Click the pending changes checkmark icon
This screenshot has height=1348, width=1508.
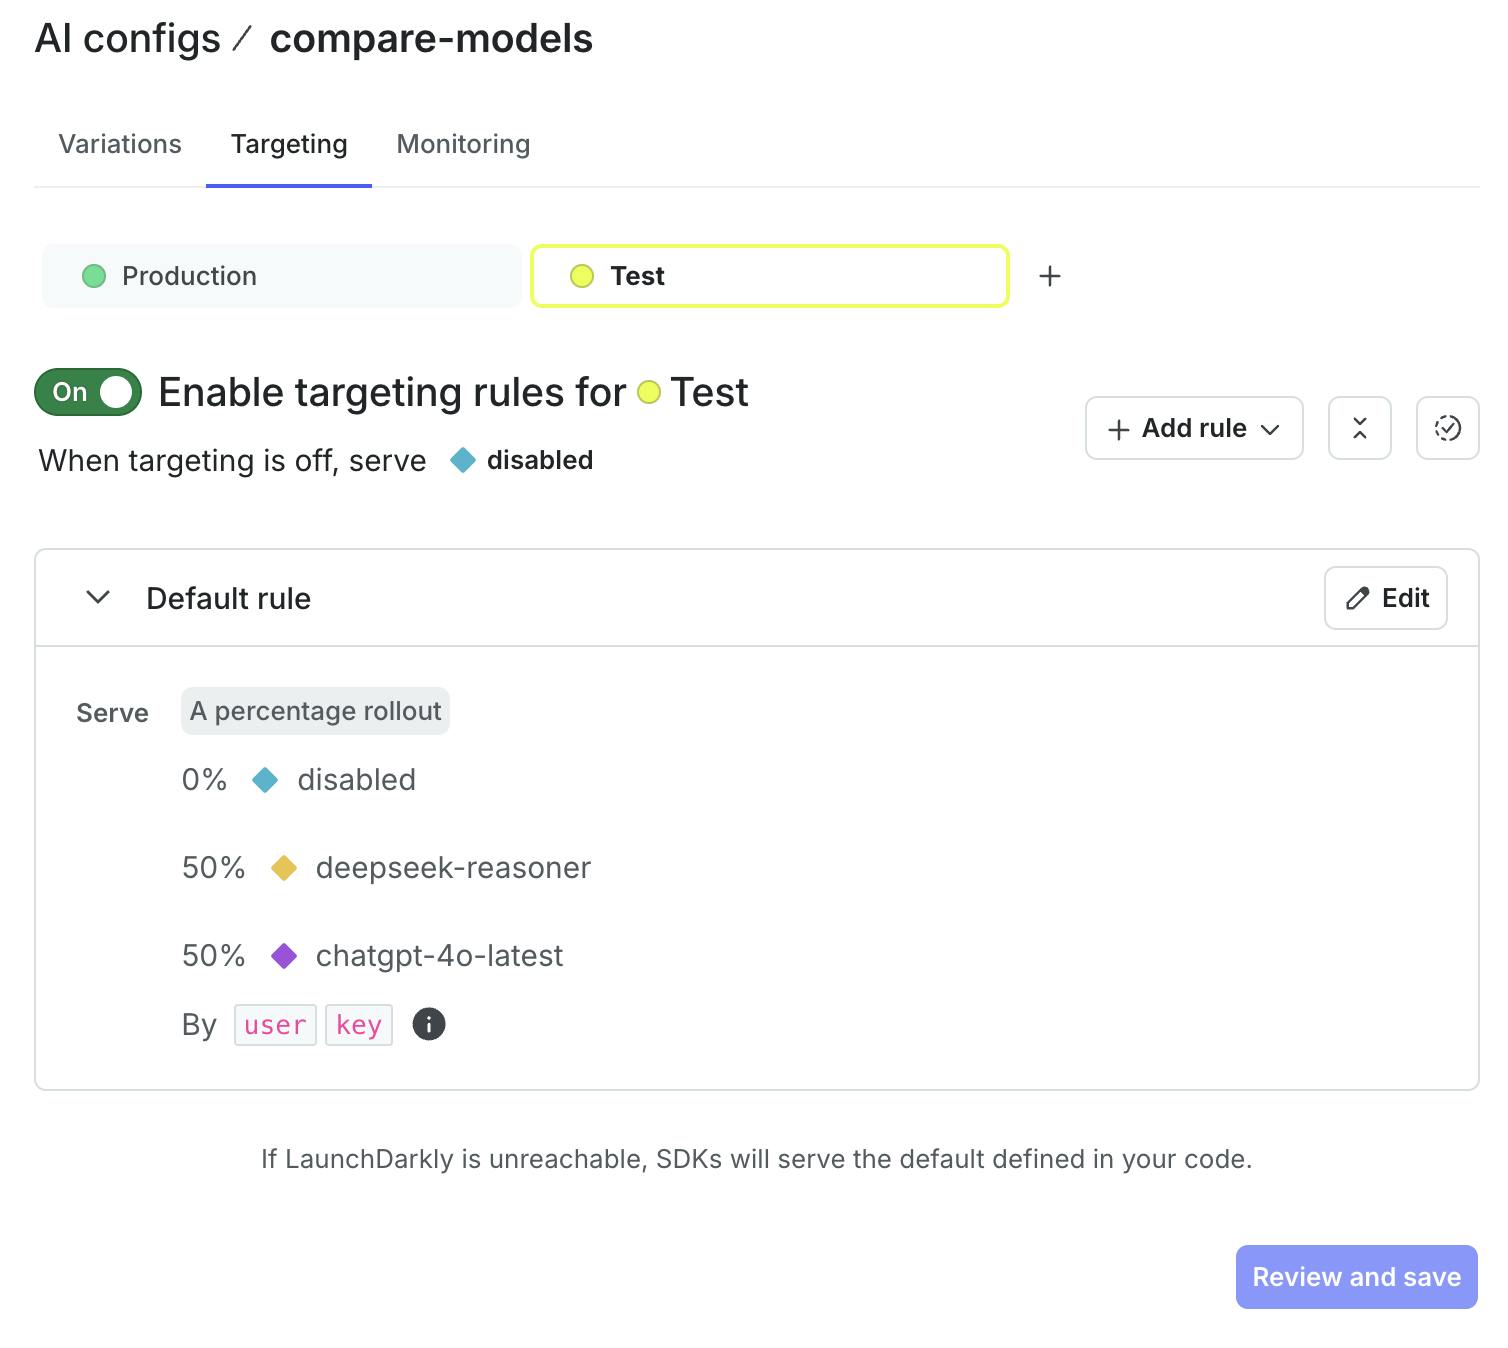coord(1447,428)
